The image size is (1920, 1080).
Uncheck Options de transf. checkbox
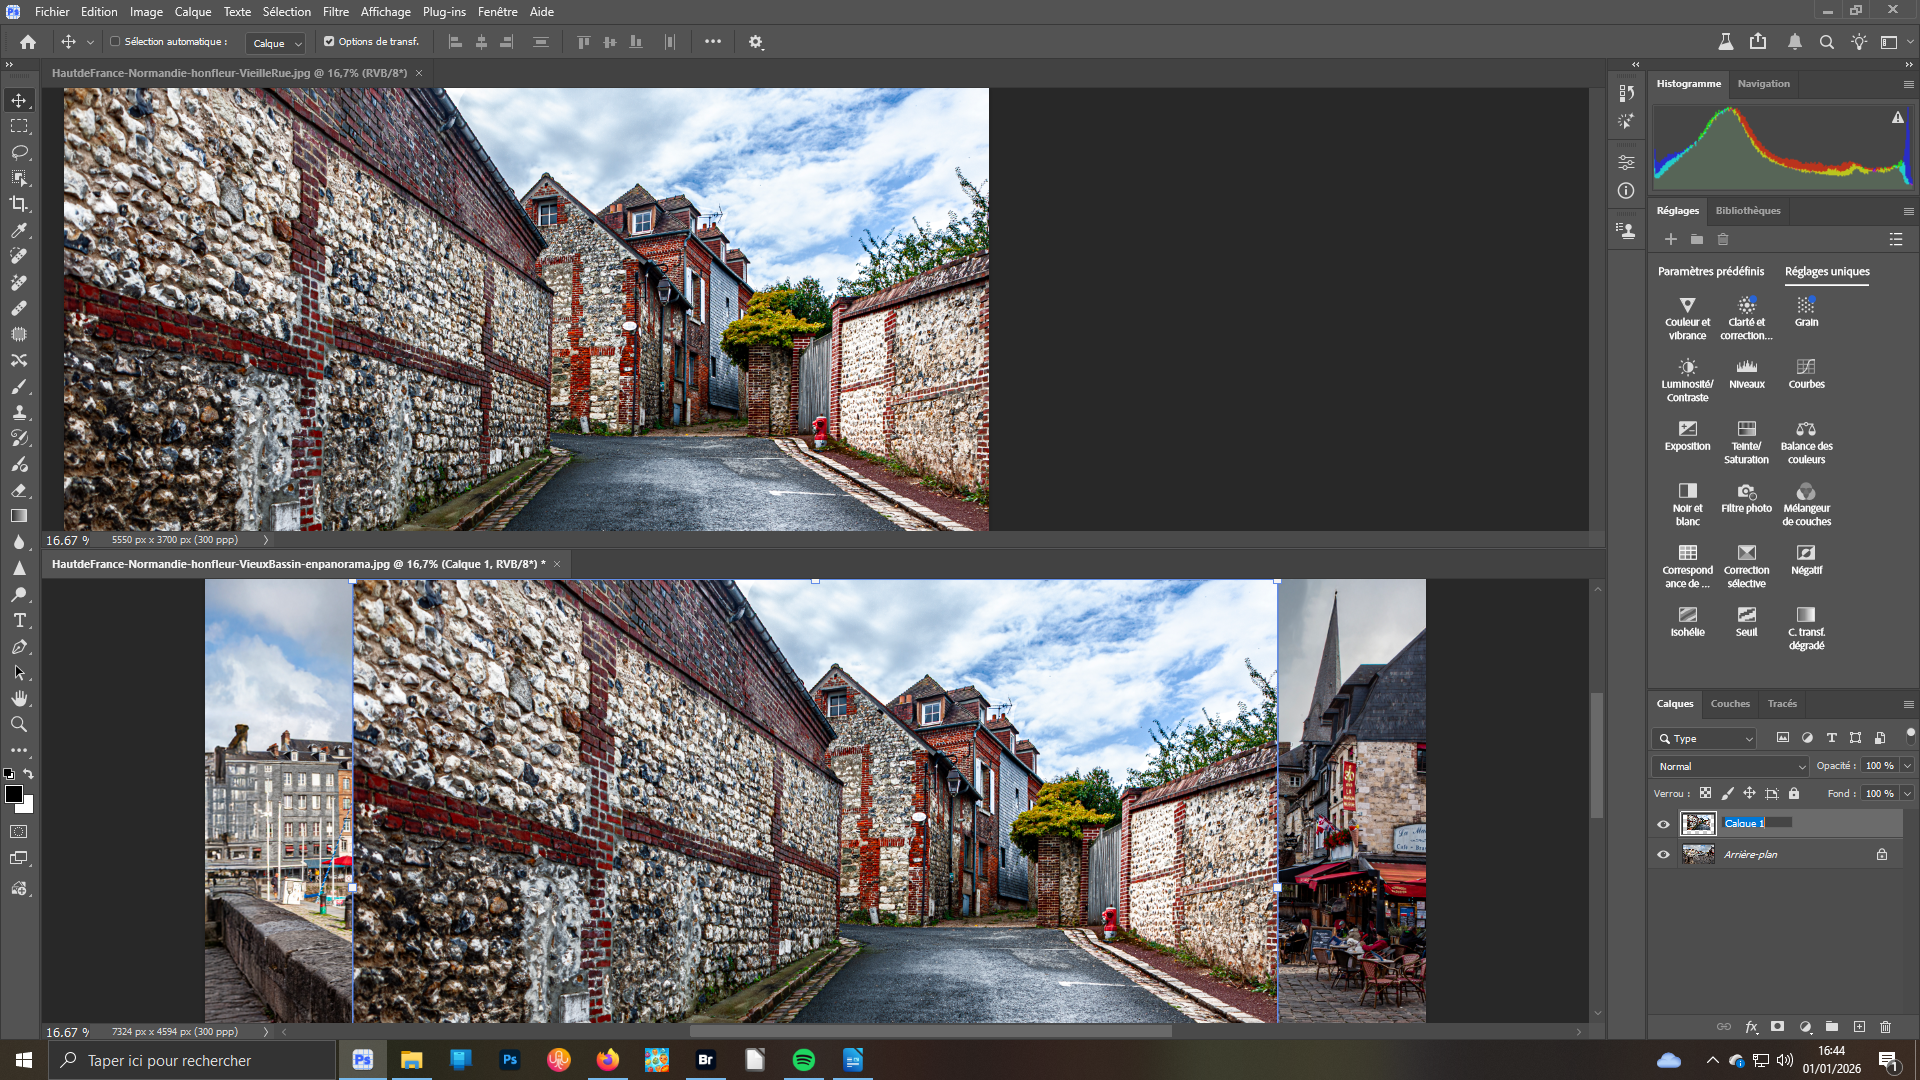click(329, 42)
